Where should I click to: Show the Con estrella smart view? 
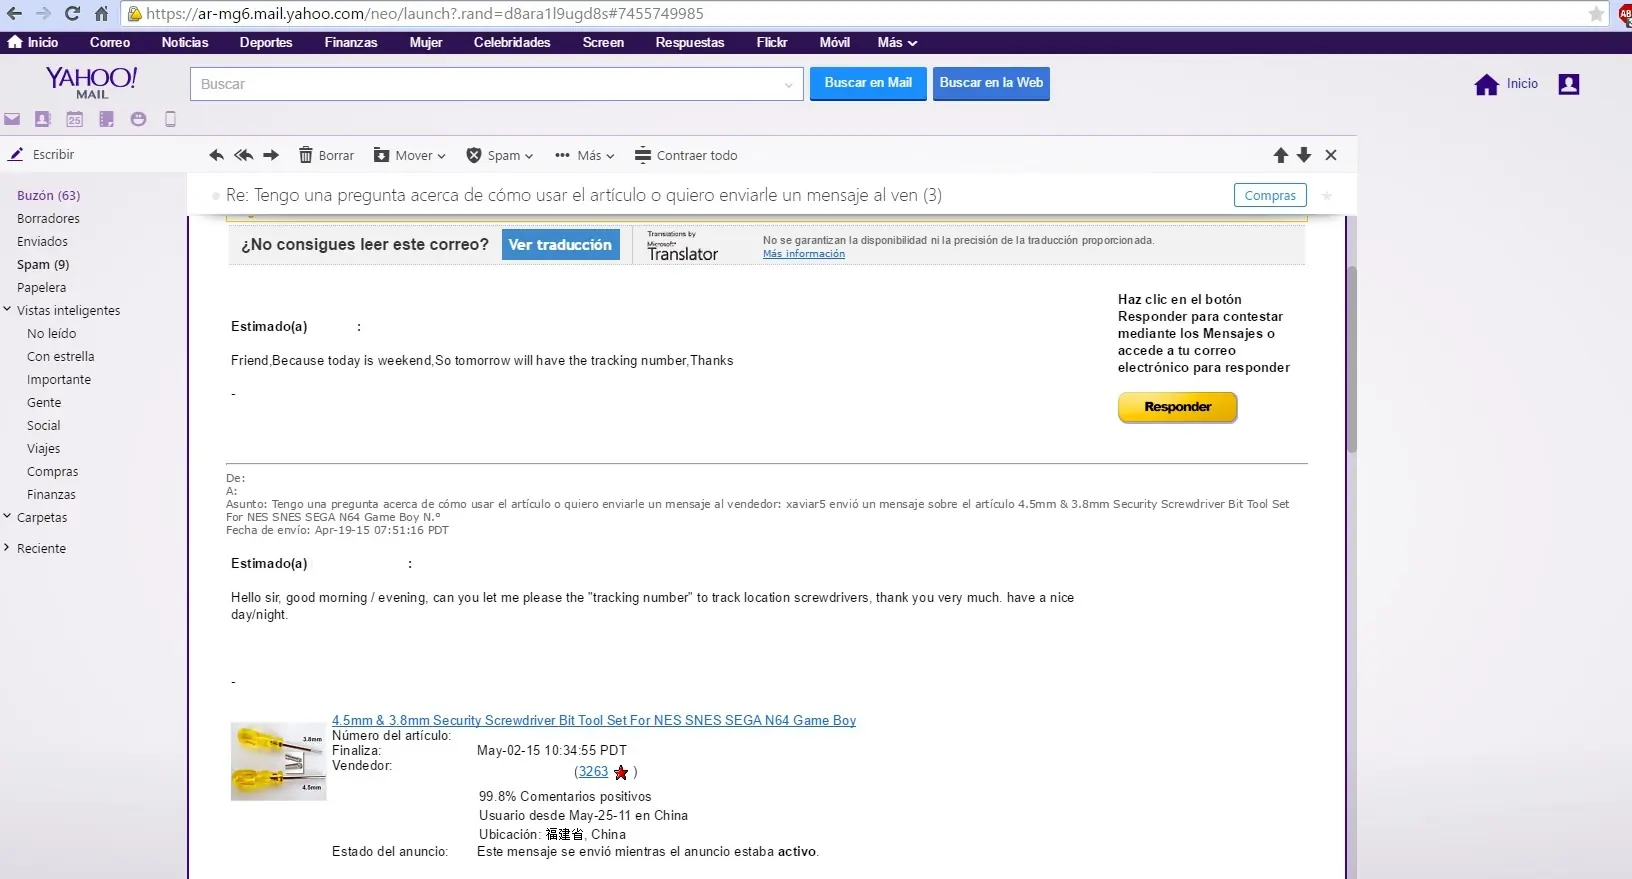point(60,356)
